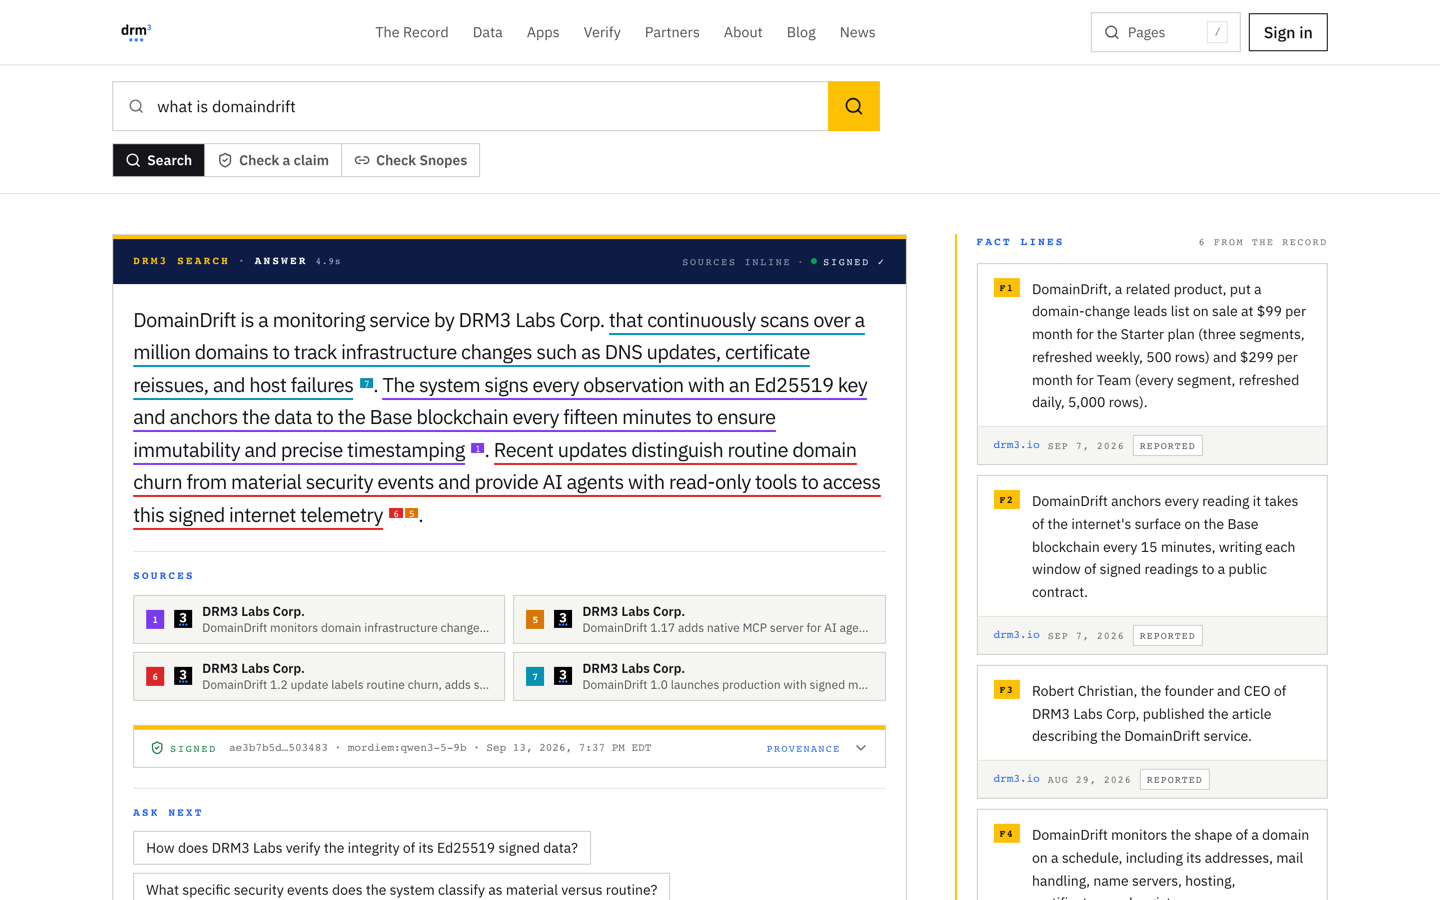Click the purple inline citation marker 1
The width and height of the screenshot is (1440, 900).
[477, 448]
